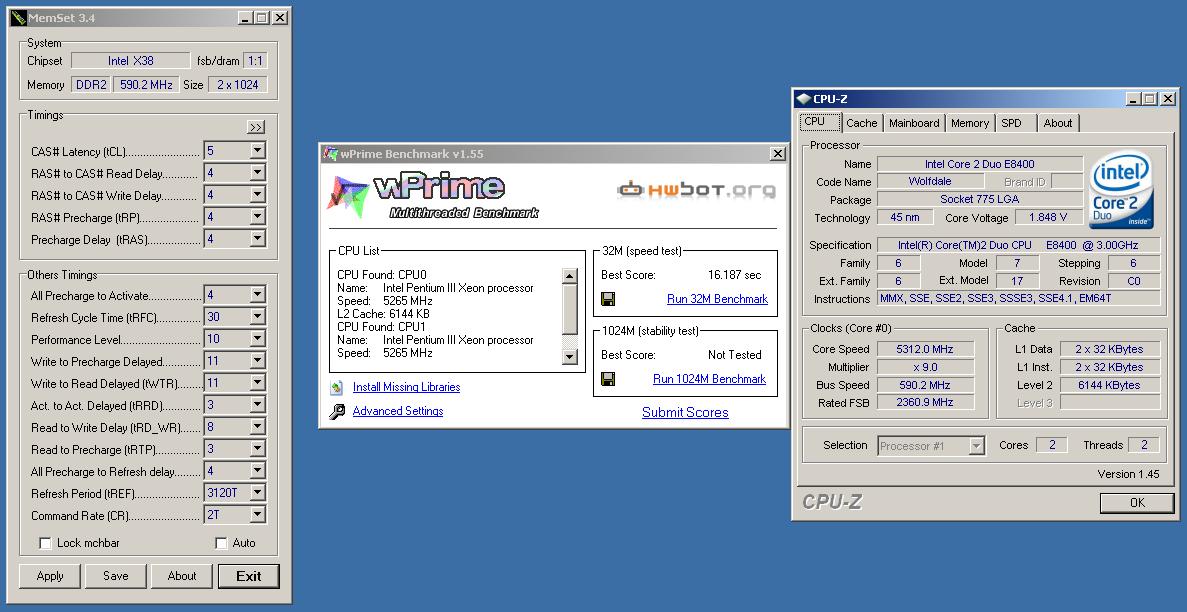Click the wPrime title bar icon
The height and width of the screenshot is (612, 1187).
pyautogui.click(x=330, y=154)
